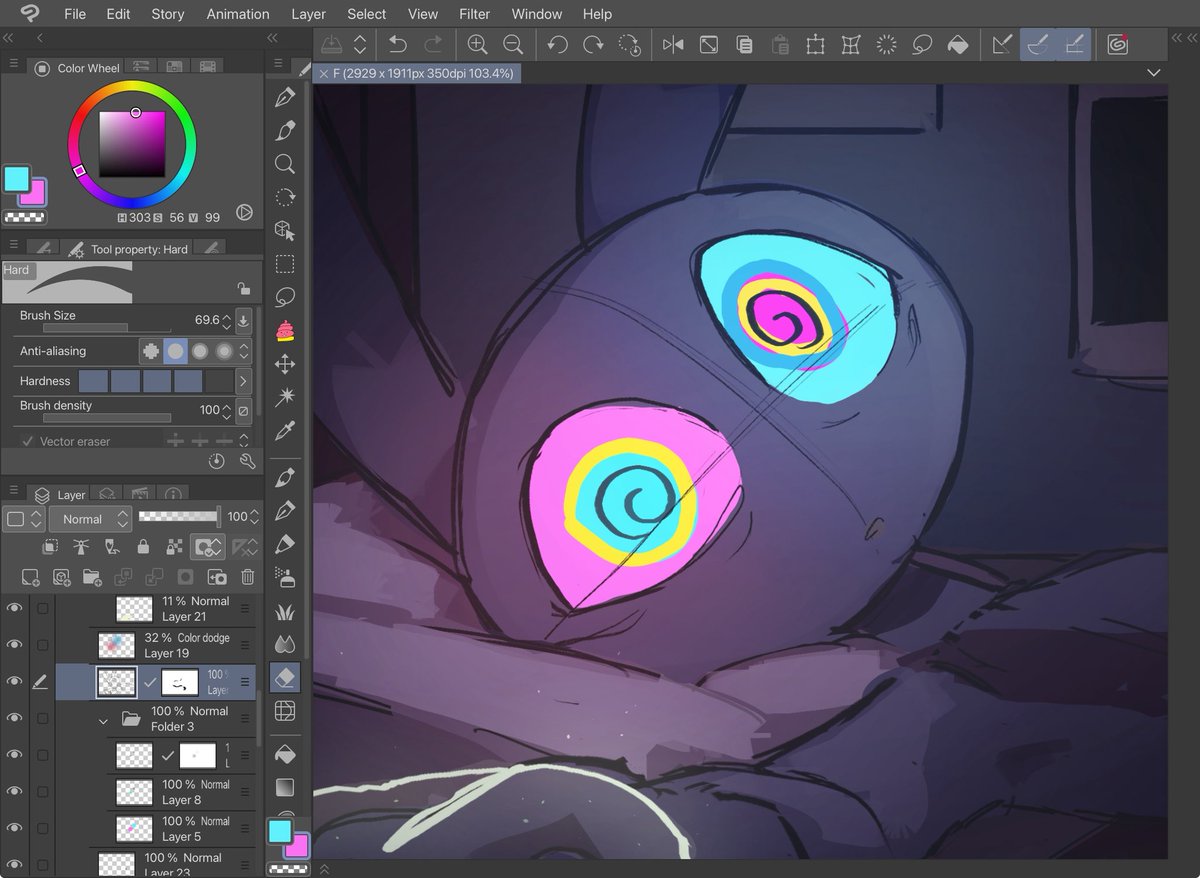Viewport: 1200px width, 878px height.
Task: Open the canvas tab dropdown arrow
Action: (x=1153, y=73)
